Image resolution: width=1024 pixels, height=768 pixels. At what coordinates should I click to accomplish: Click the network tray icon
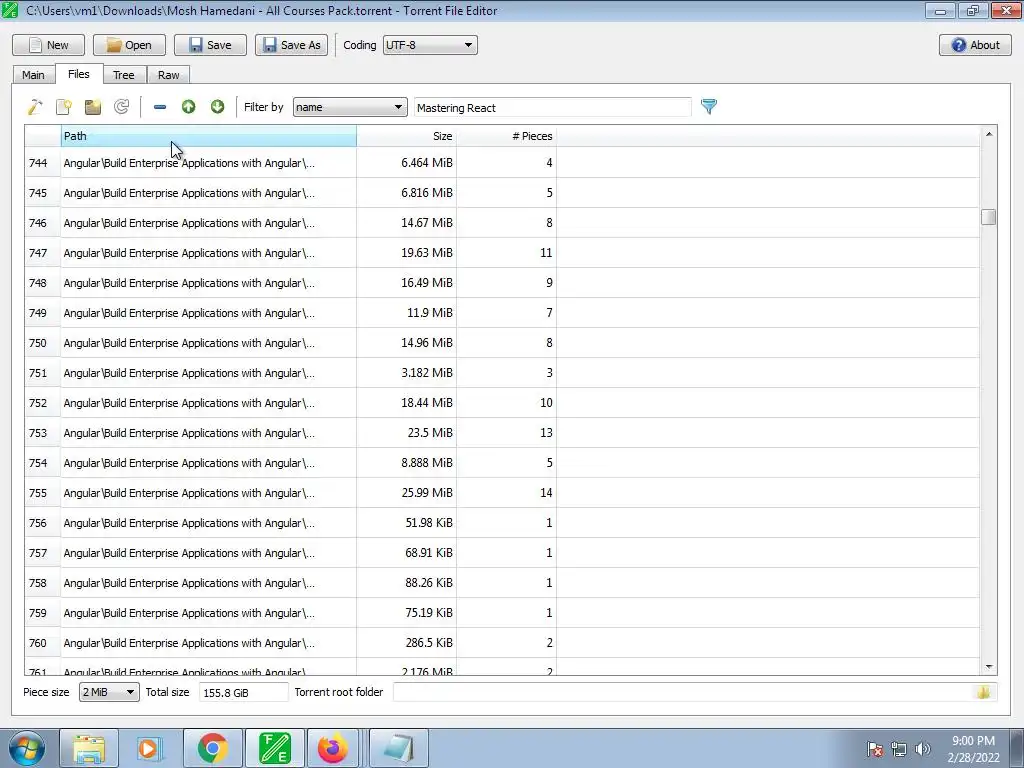899,749
